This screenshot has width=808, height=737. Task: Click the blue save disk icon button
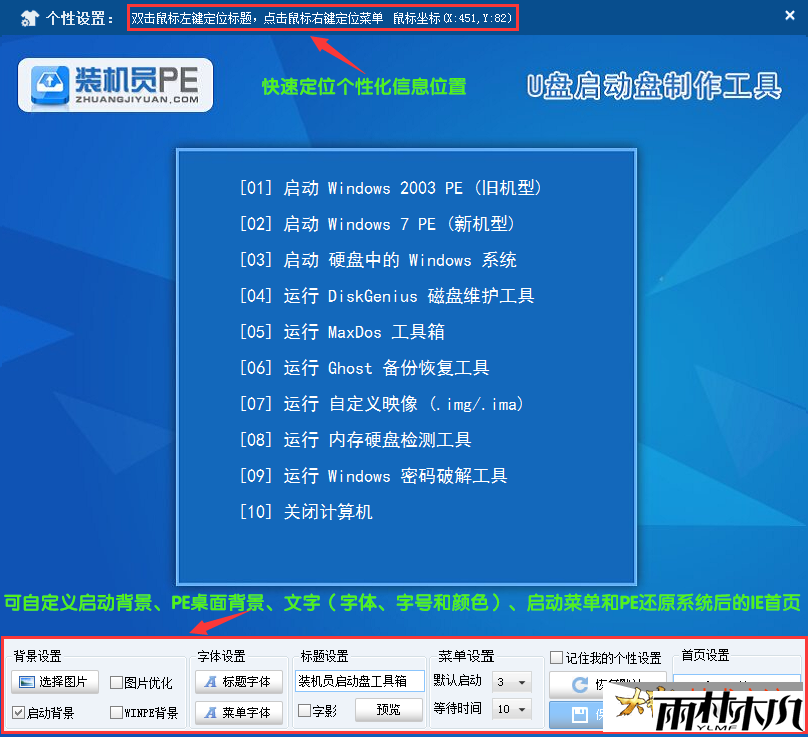(x=577, y=714)
